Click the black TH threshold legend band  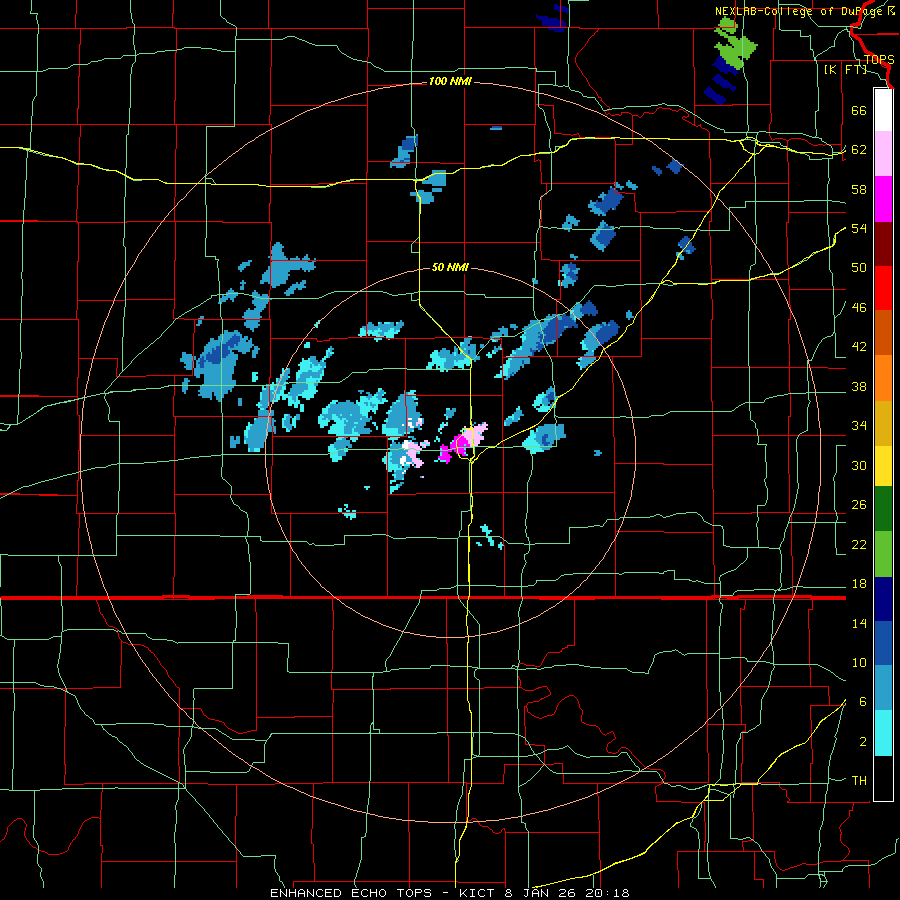tap(883, 778)
